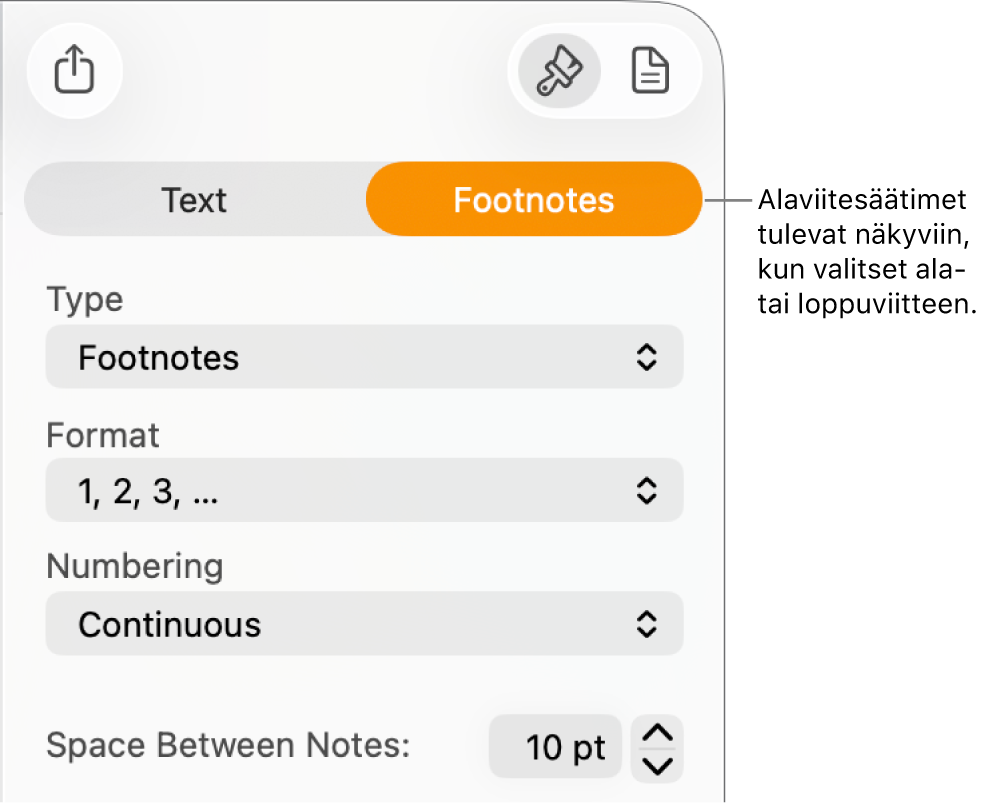
Task: Decrease Space Between Notes with down arrow
Action: click(x=657, y=766)
